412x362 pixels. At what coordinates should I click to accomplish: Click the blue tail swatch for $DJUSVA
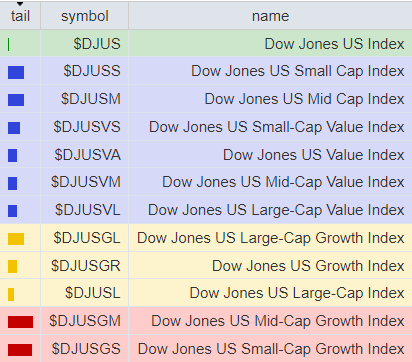[12, 155]
